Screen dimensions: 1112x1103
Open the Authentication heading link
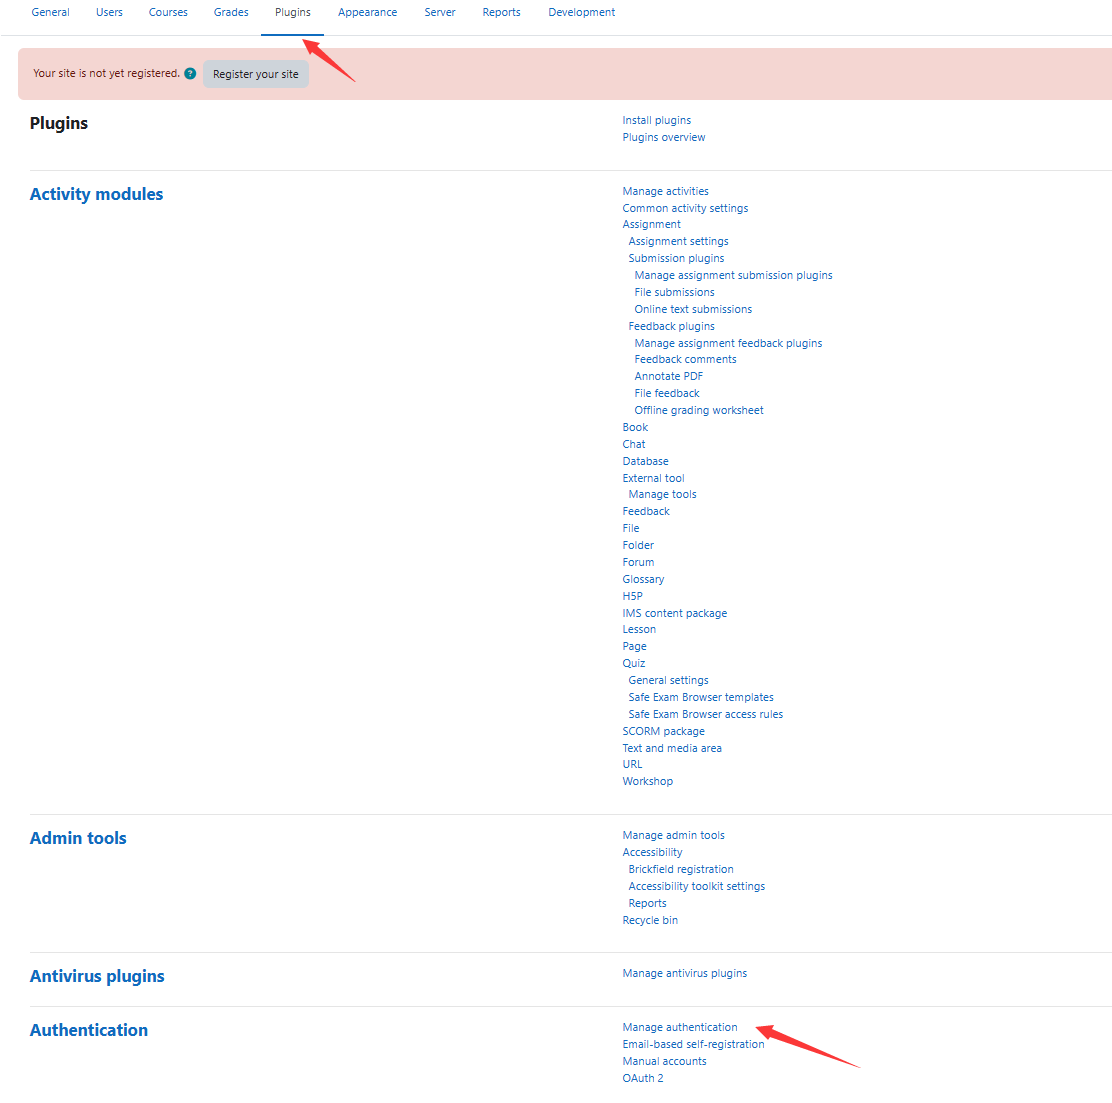(x=89, y=1031)
